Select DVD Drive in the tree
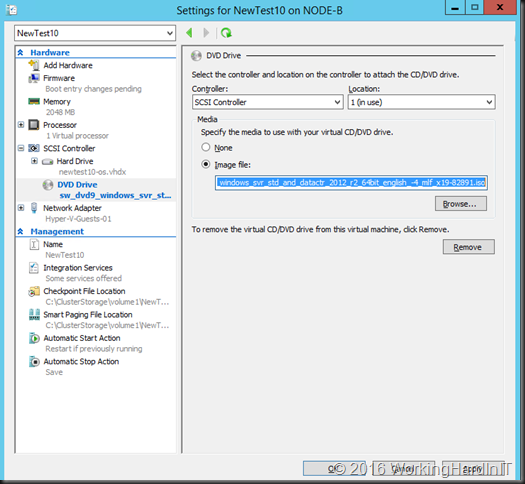The height and width of the screenshot is (484, 525). [x=77, y=185]
